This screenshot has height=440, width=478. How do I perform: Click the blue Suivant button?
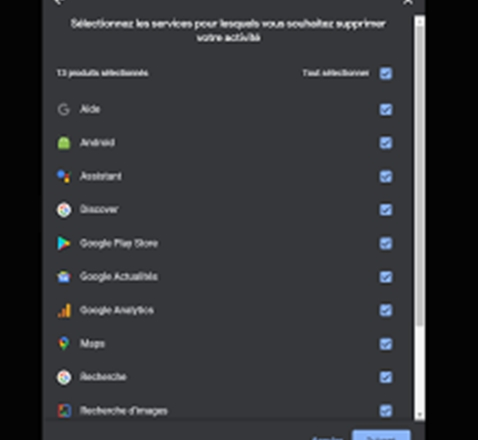pos(381,436)
